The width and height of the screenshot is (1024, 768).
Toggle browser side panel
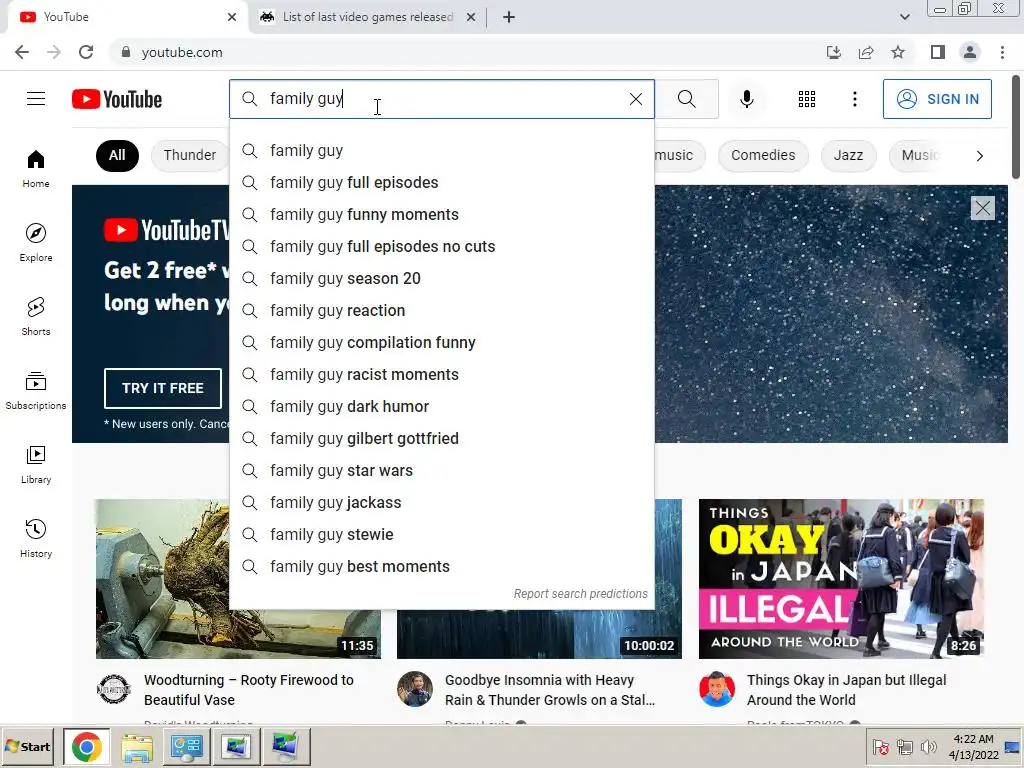coord(938,52)
